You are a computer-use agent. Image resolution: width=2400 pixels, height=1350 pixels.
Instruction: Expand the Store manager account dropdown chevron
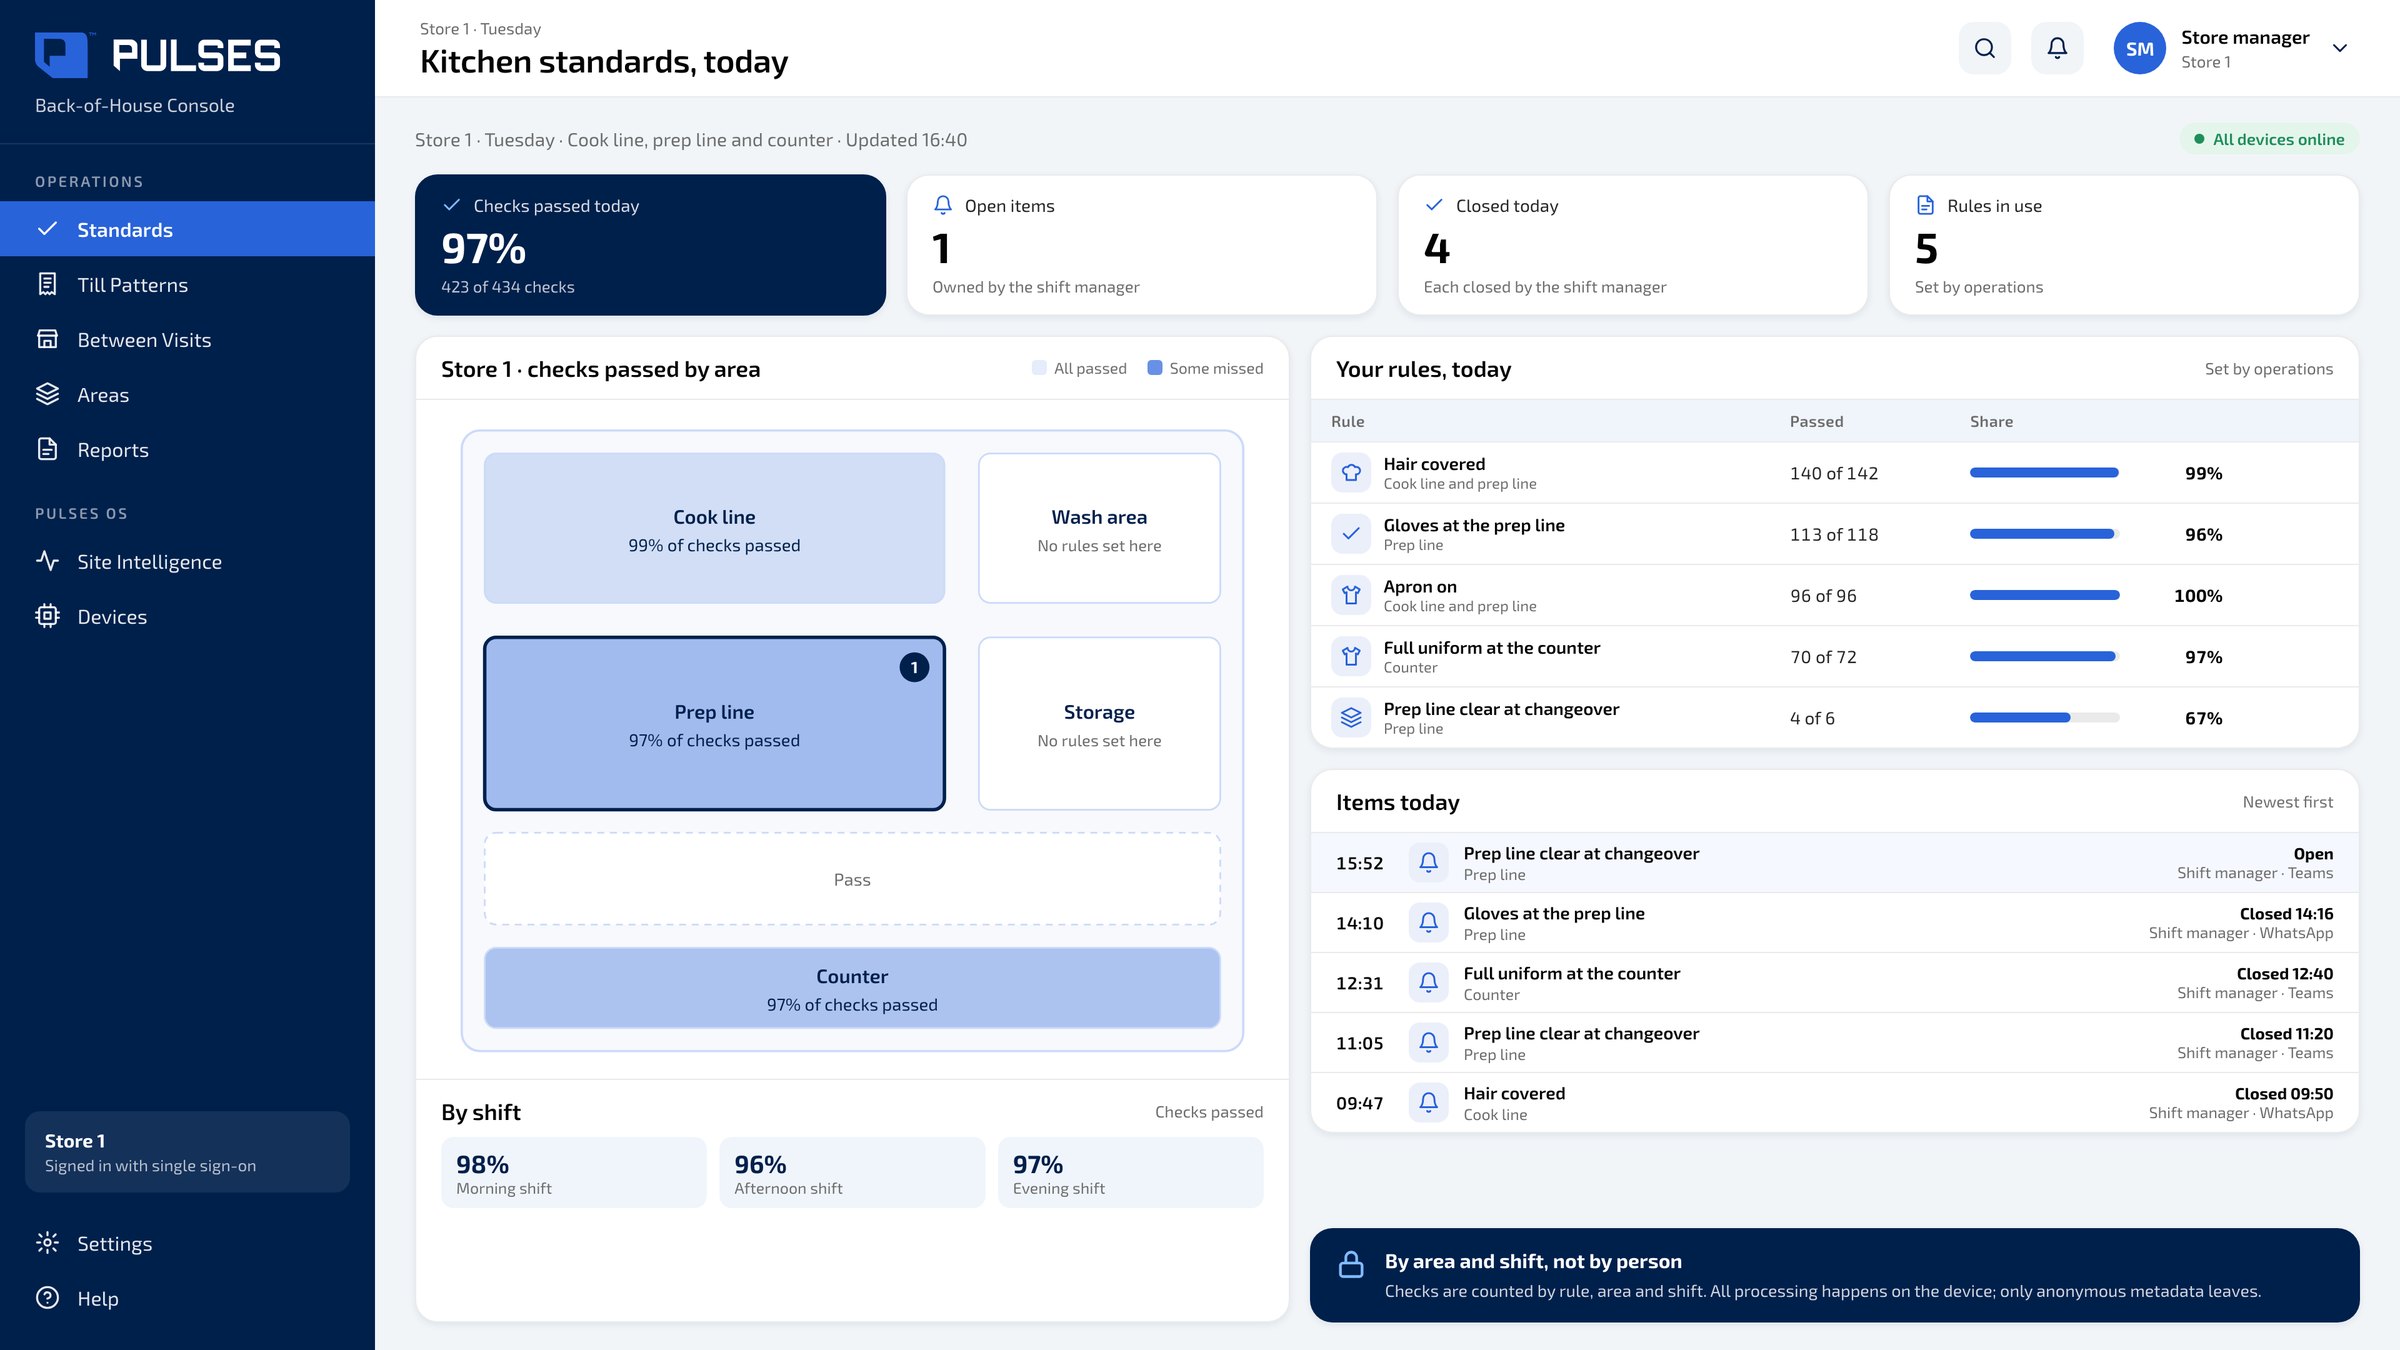2339,48
